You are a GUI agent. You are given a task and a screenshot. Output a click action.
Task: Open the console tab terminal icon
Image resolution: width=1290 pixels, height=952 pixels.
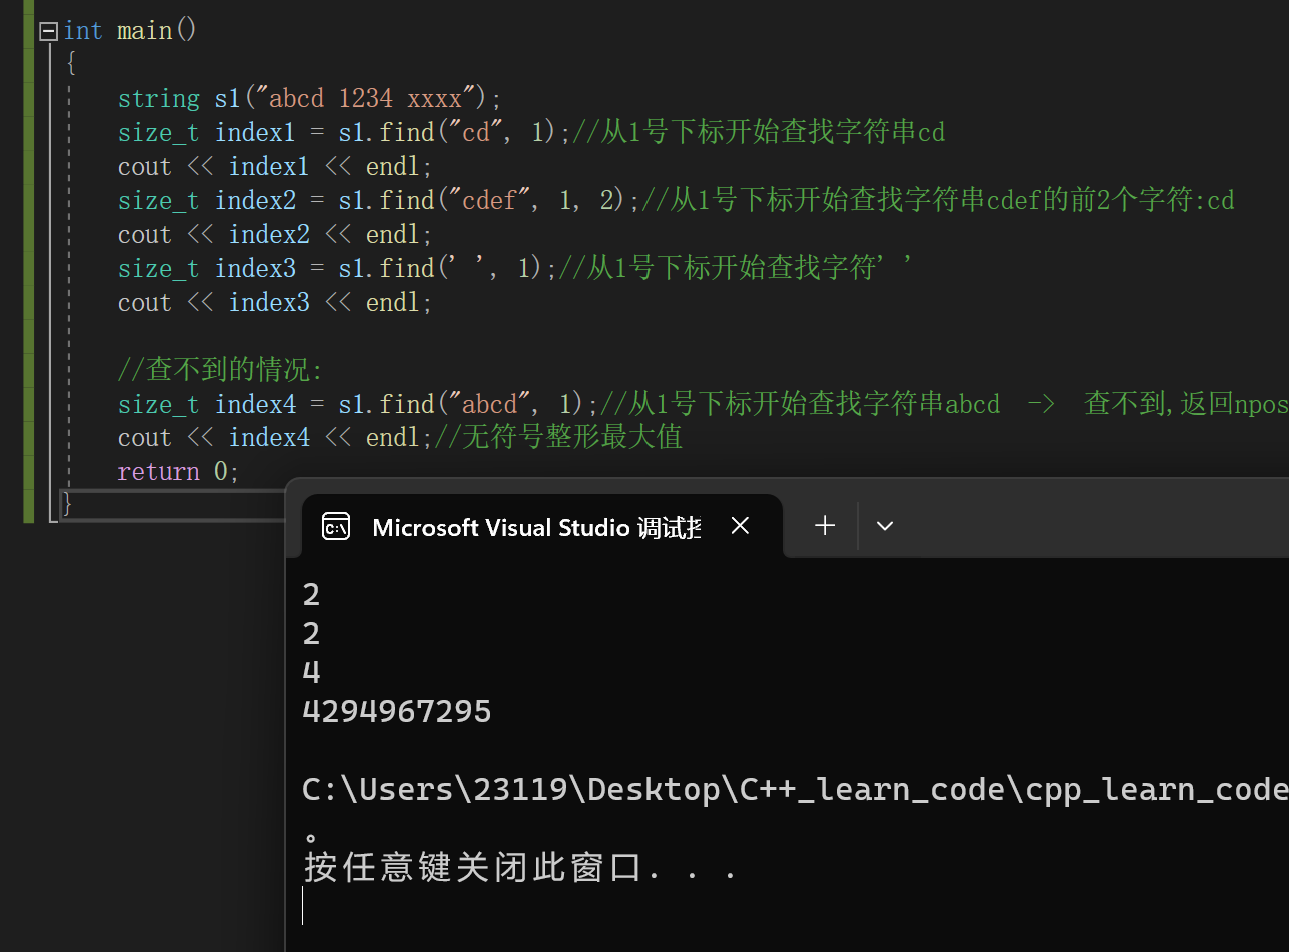click(336, 526)
